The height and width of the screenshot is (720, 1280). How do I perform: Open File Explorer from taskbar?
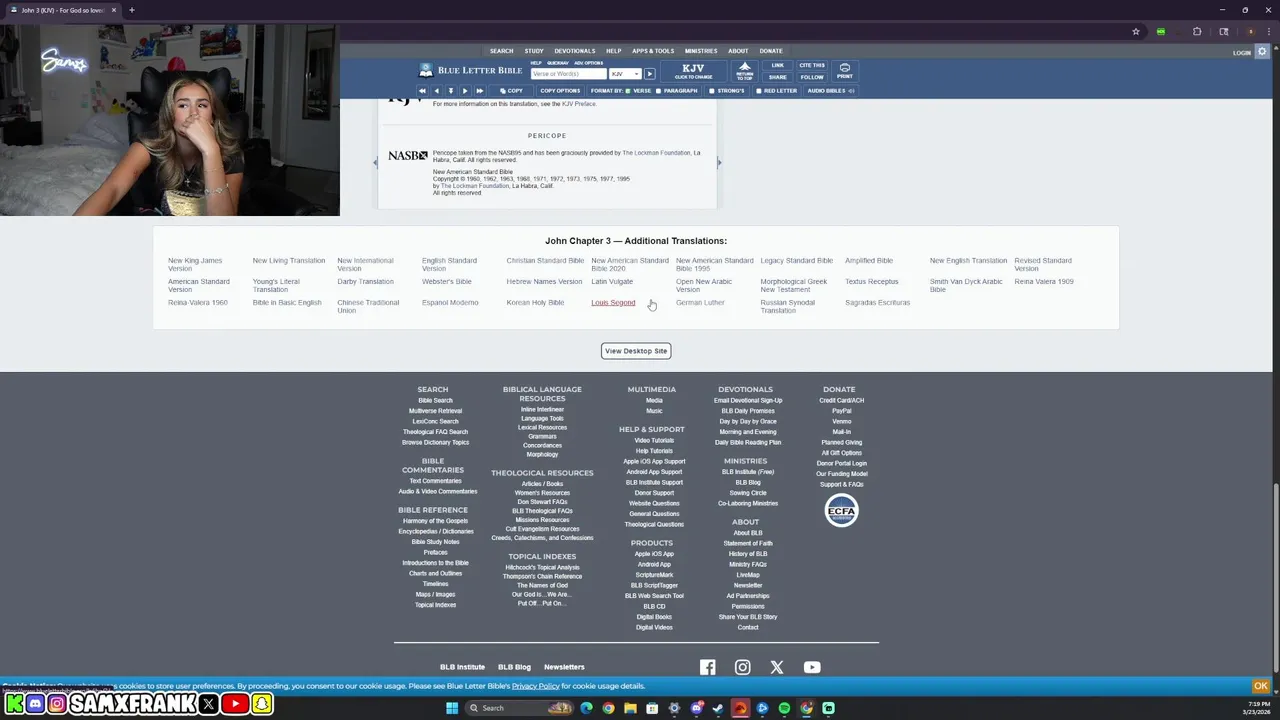click(x=630, y=708)
